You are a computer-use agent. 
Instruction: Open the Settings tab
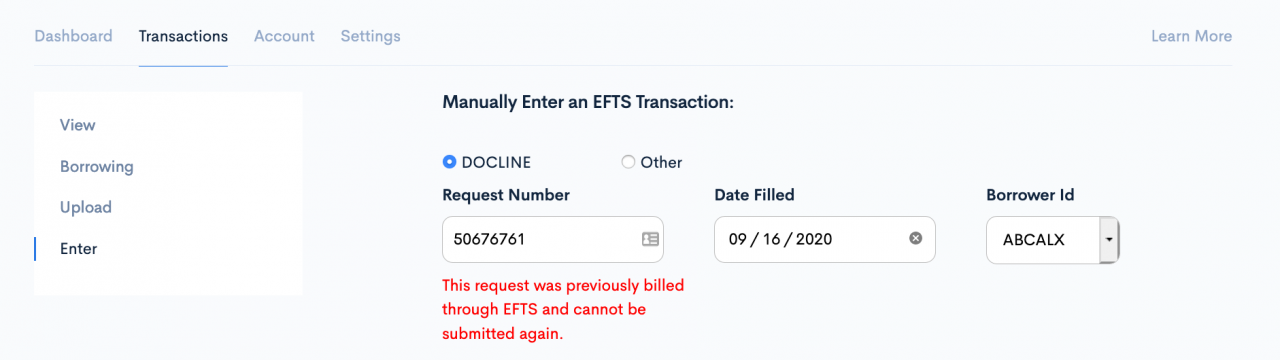pyautogui.click(x=370, y=36)
